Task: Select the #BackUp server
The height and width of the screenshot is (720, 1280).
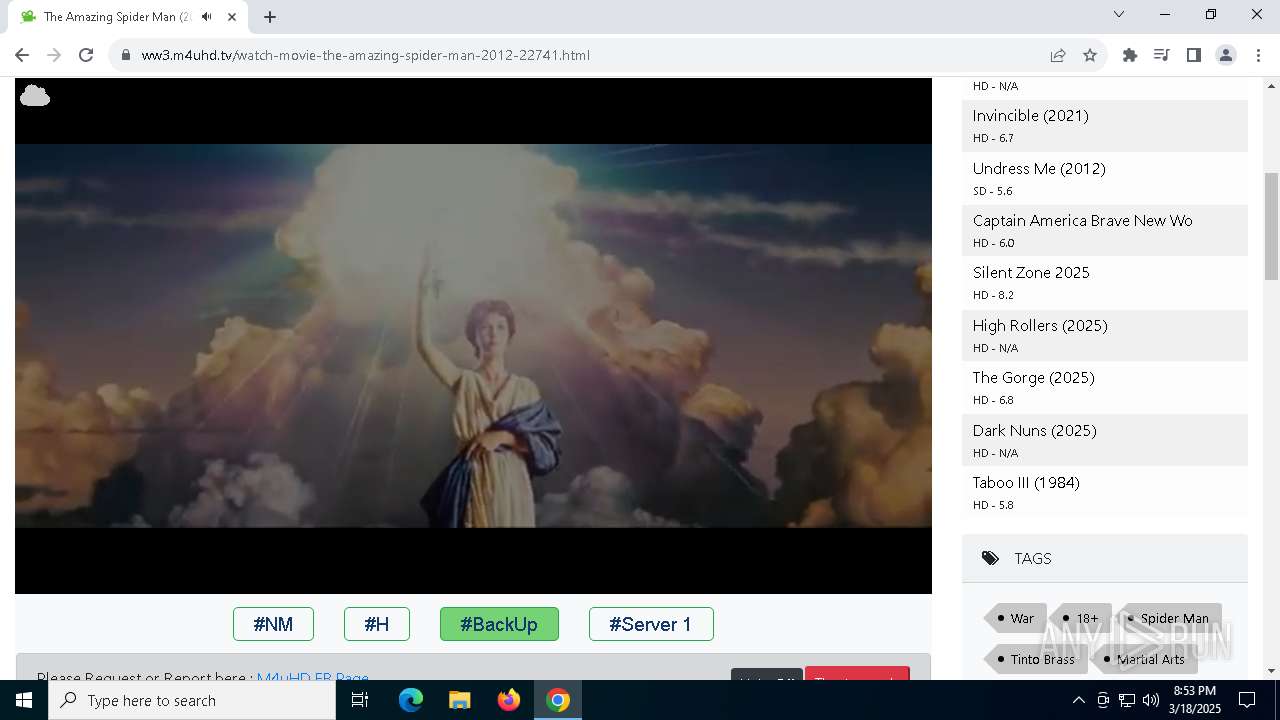Action: pos(499,624)
